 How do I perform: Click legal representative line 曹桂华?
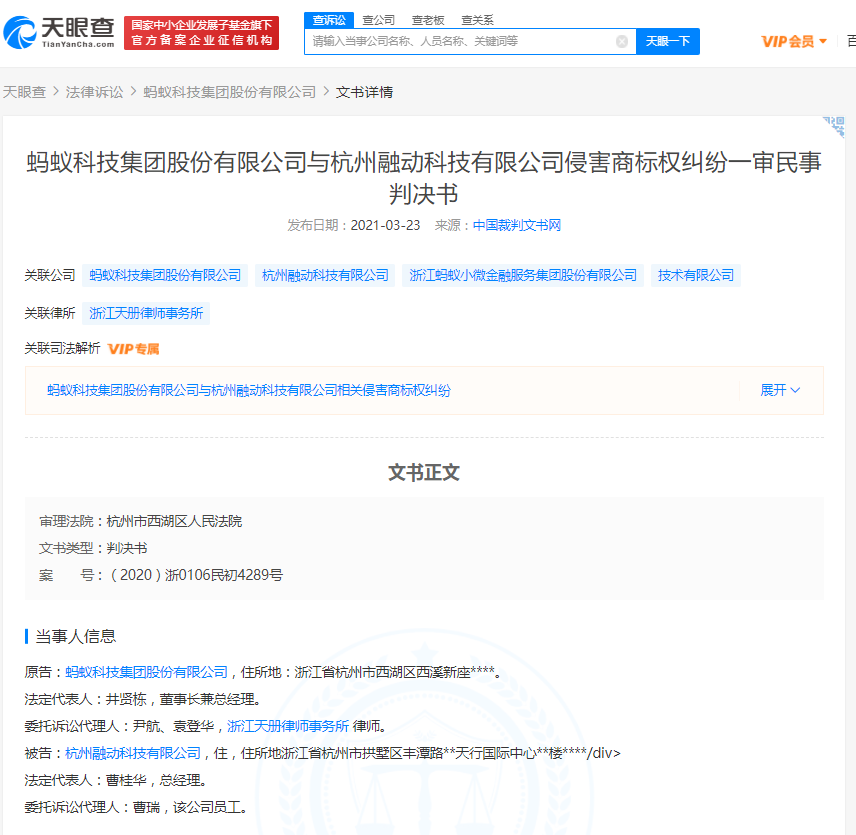(x=116, y=780)
